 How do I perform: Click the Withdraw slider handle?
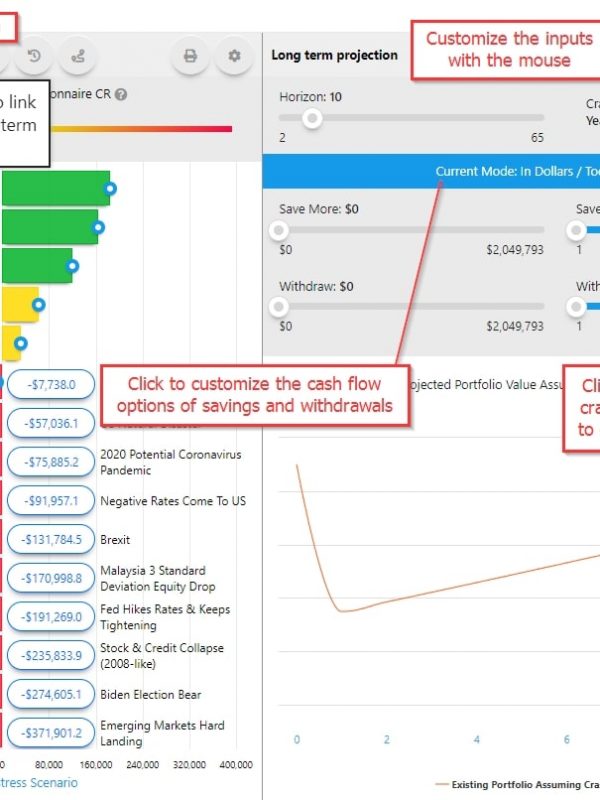coord(279,306)
